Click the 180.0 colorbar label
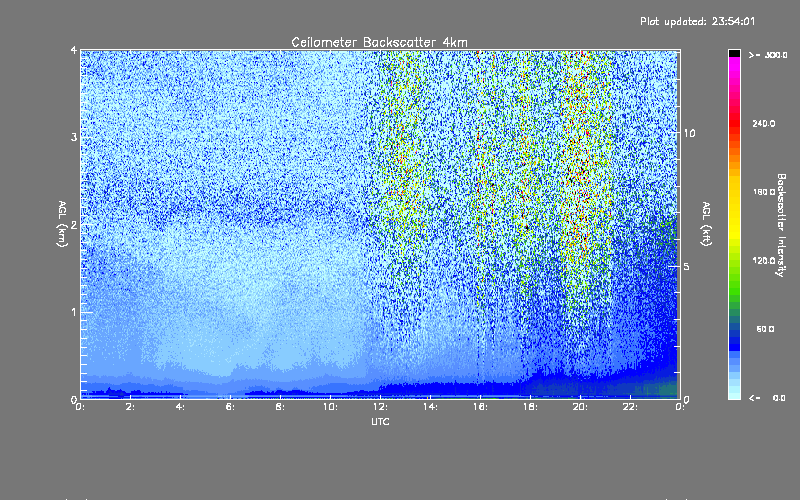800x500 pixels. (x=764, y=192)
